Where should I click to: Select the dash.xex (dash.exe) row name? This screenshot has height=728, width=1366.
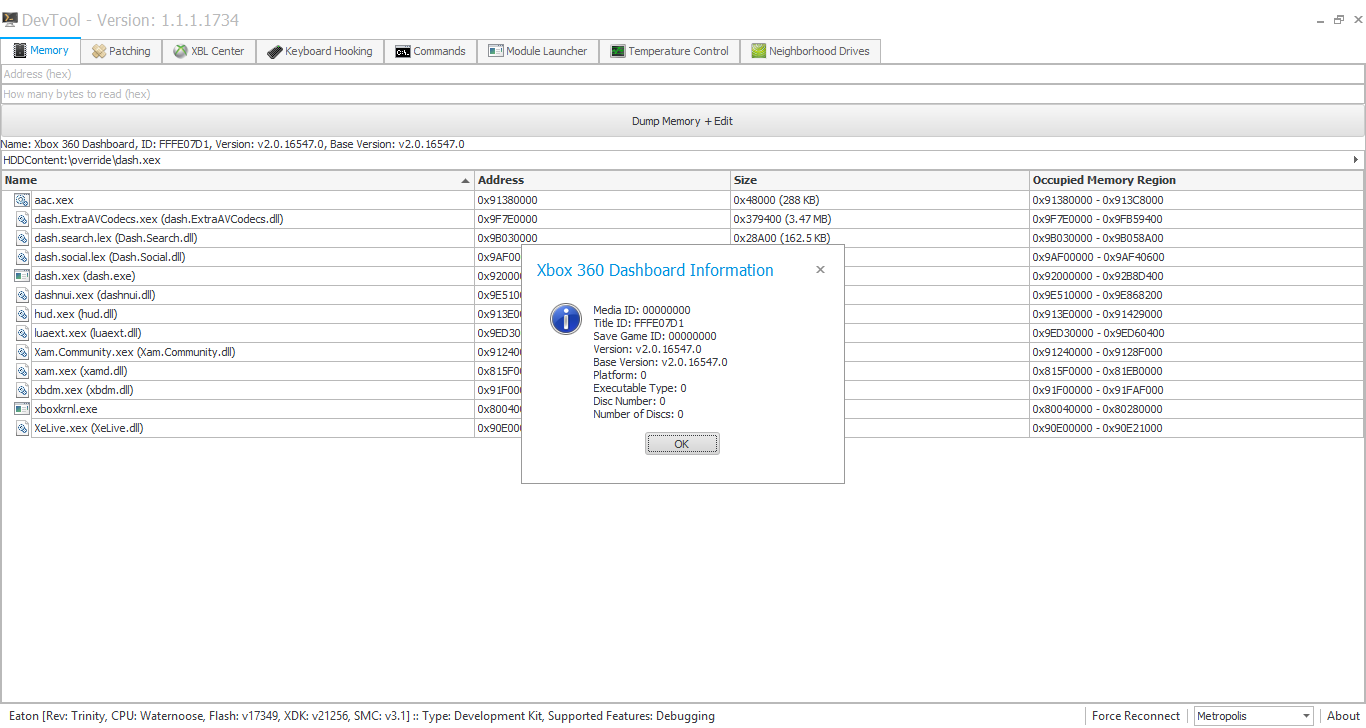84,276
